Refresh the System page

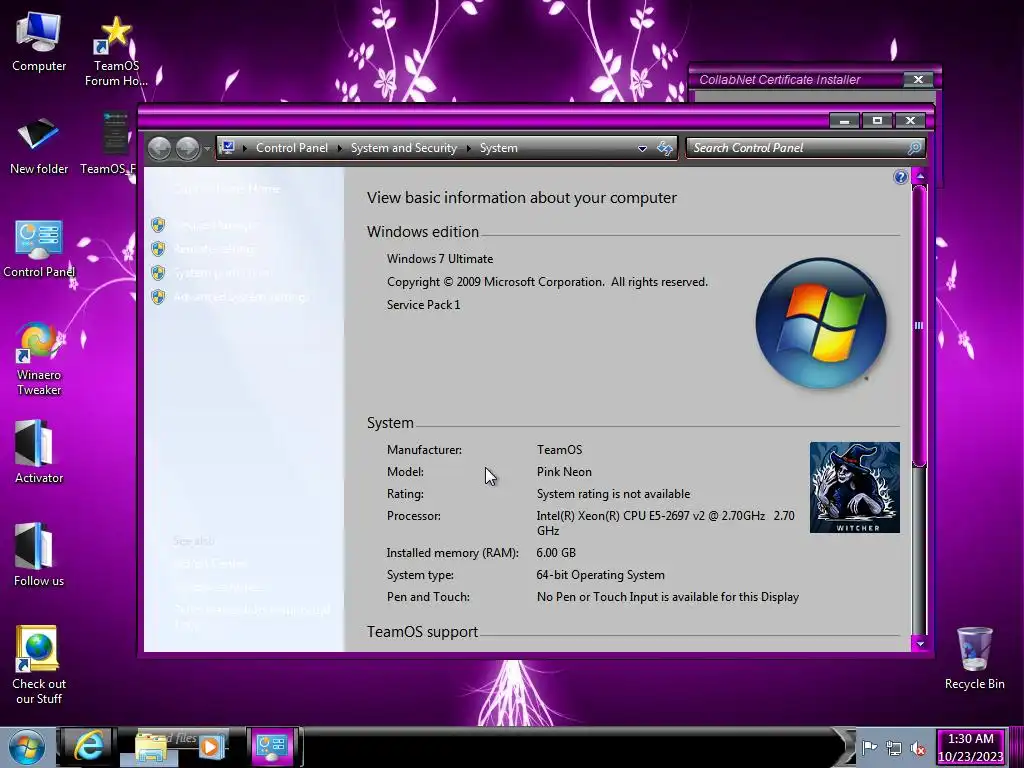click(x=665, y=148)
